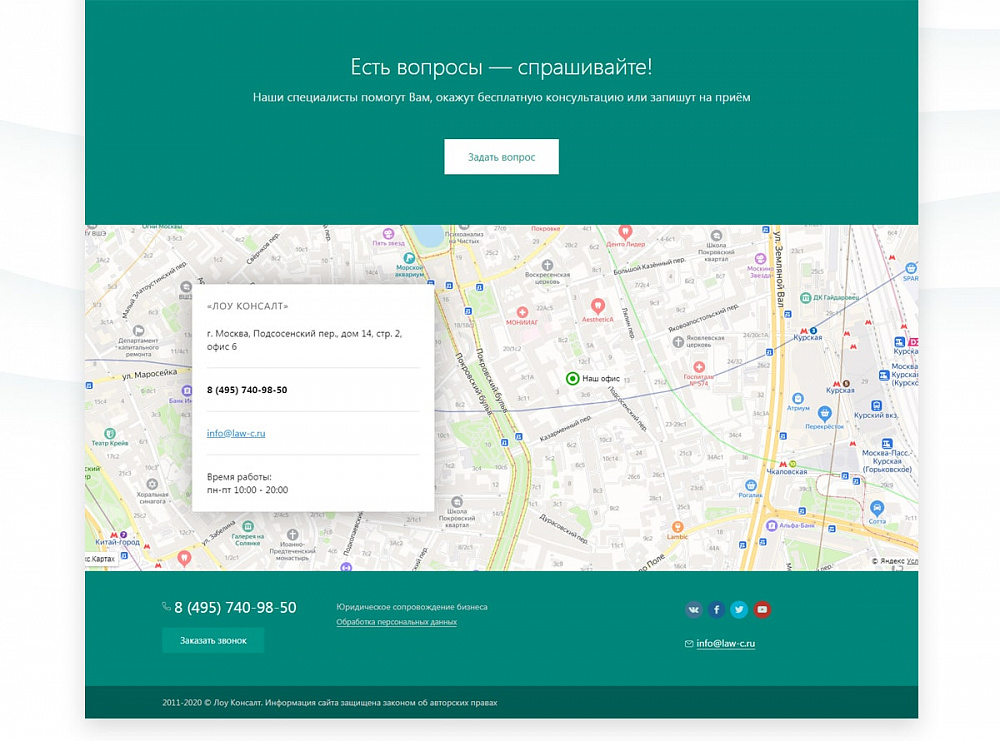Select the Денто Лидер dental marker
Screen dimensions: 1000x741
click(x=626, y=232)
